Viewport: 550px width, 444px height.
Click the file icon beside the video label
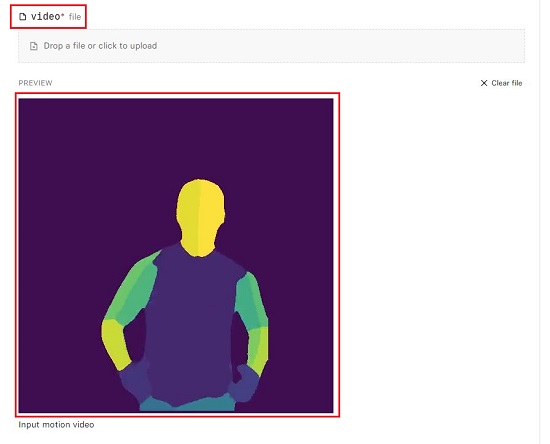[x=22, y=17]
